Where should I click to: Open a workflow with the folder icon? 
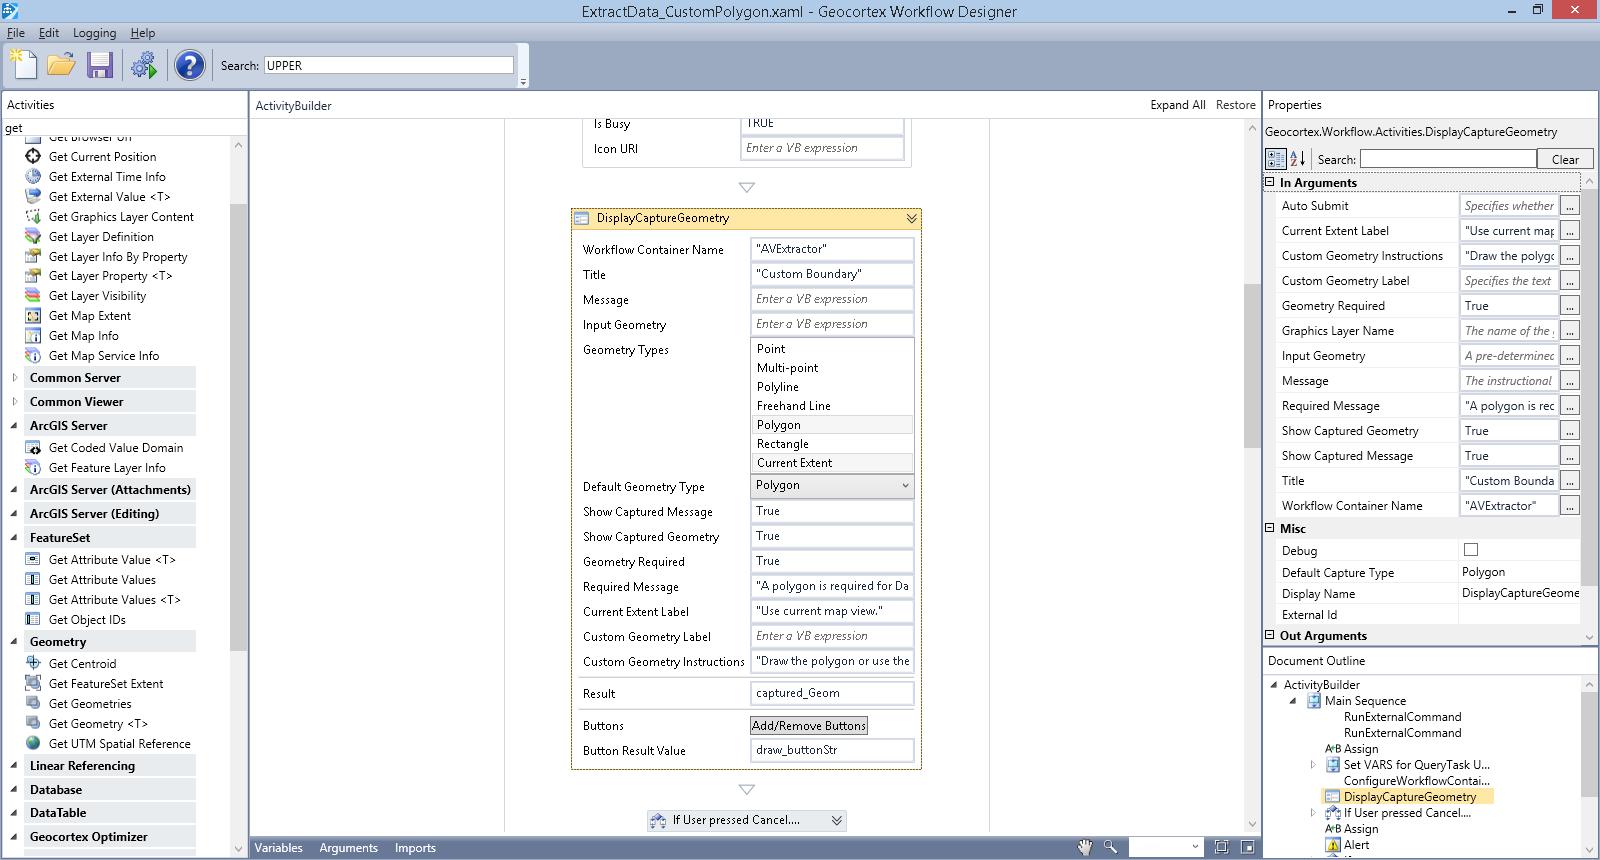[61, 65]
